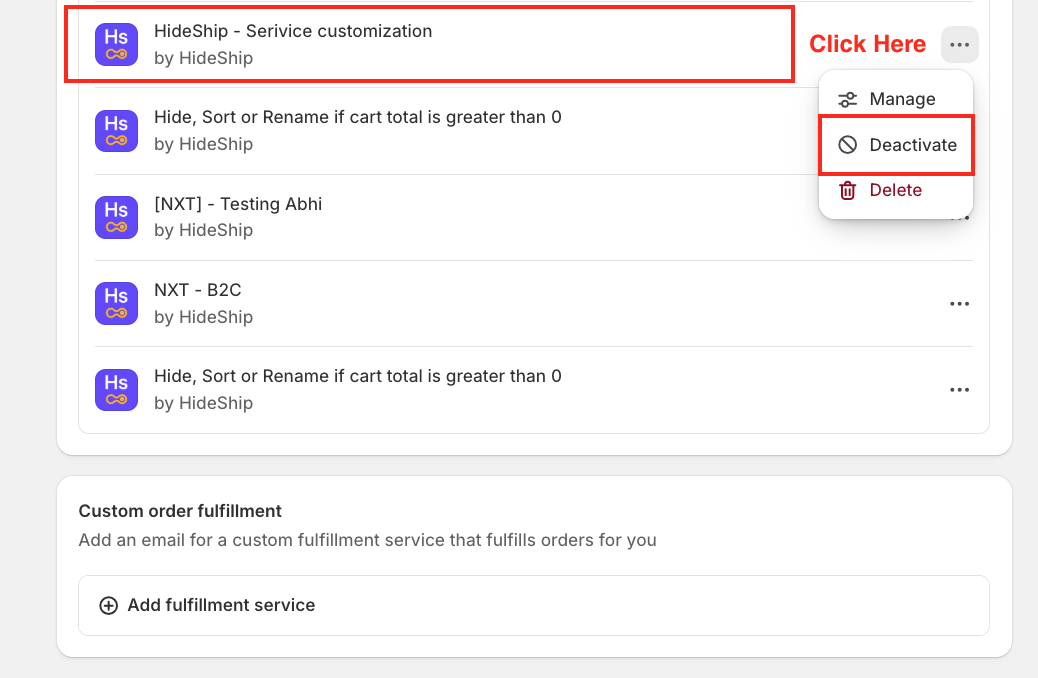The height and width of the screenshot is (678, 1038).
Task: Click the NXT - B2C HideShip icon
Action: point(116,303)
